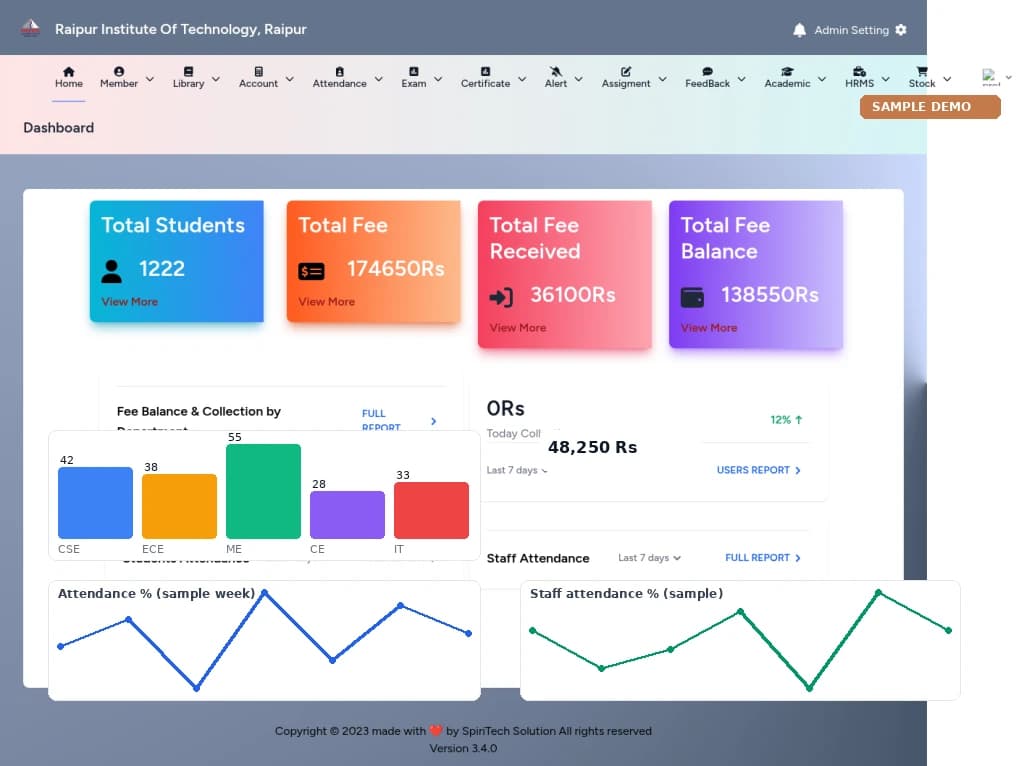
Task: Expand the Account menu chevron
Action: (x=290, y=79)
